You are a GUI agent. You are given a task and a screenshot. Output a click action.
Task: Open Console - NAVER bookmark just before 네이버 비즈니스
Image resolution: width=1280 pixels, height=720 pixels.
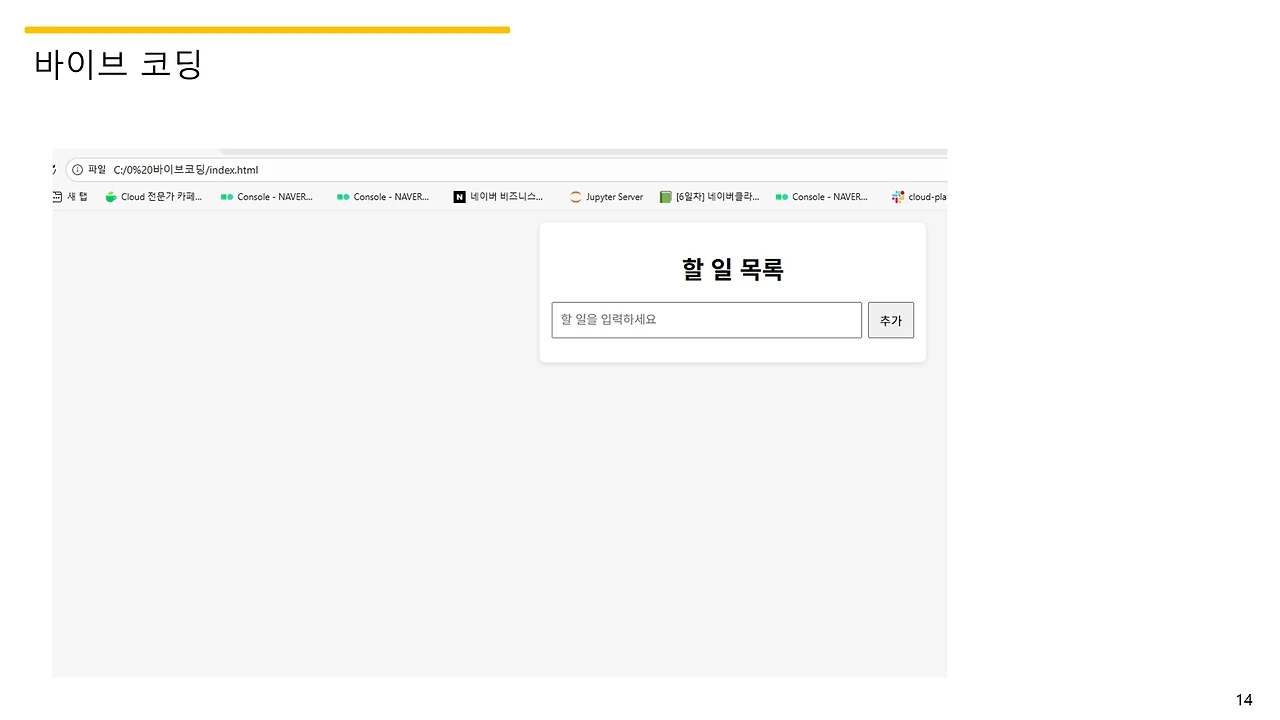(x=383, y=197)
